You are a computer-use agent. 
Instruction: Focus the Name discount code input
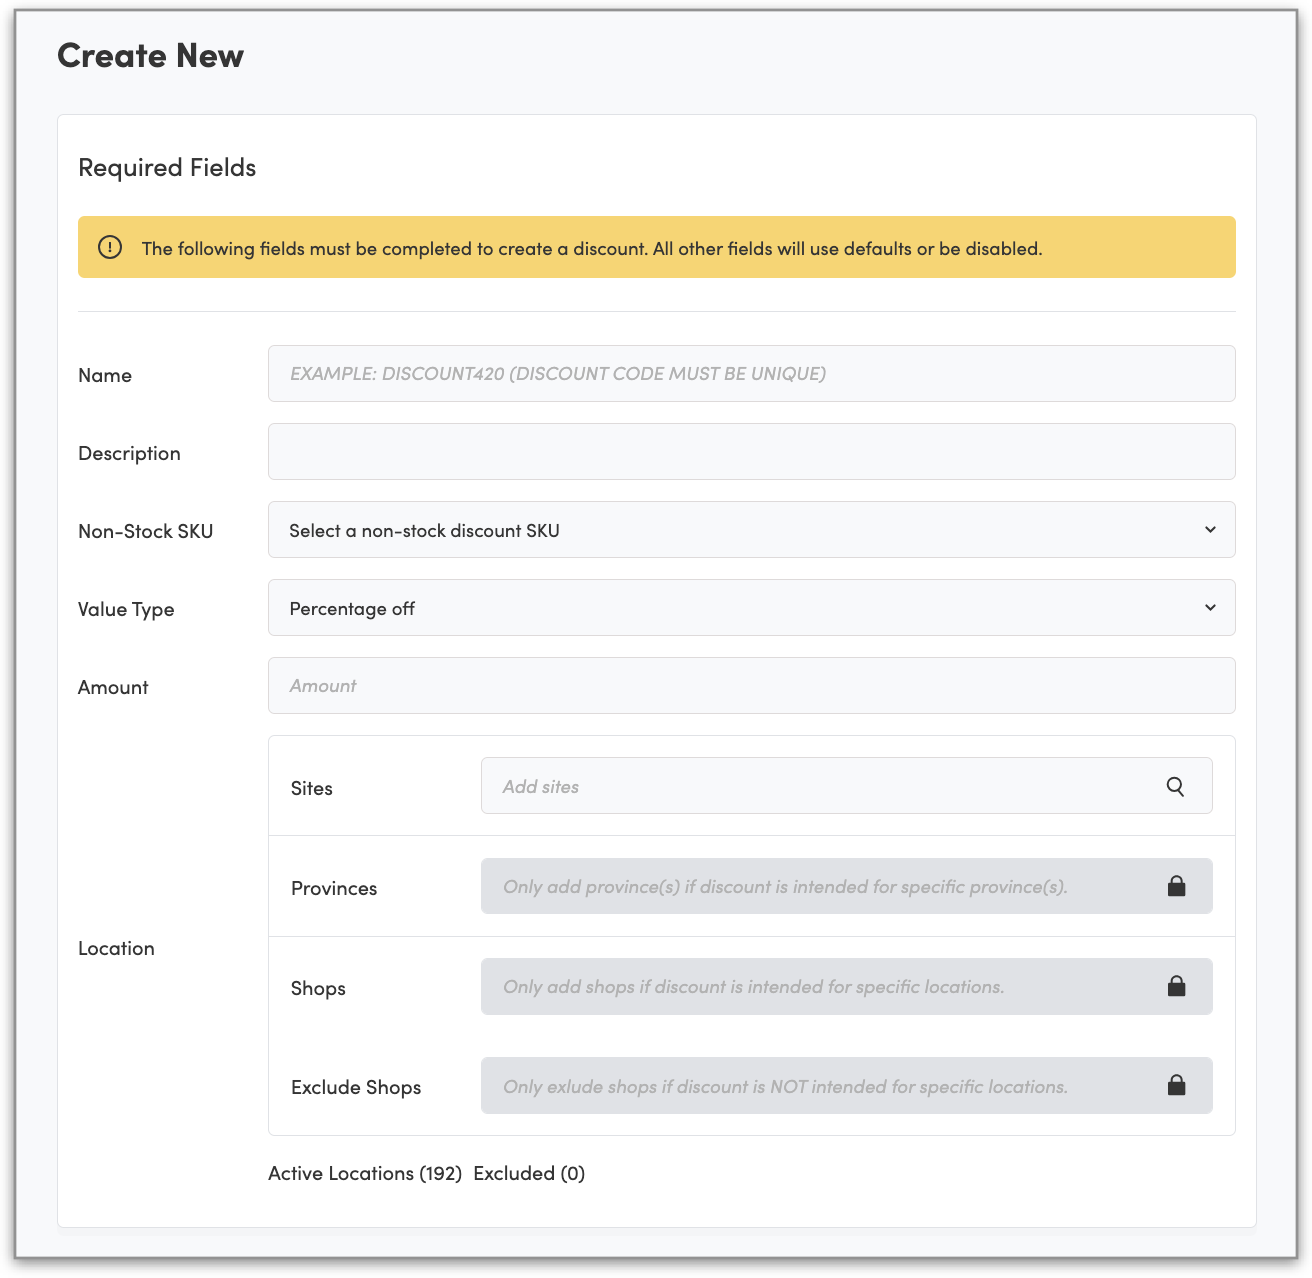(x=750, y=374)
